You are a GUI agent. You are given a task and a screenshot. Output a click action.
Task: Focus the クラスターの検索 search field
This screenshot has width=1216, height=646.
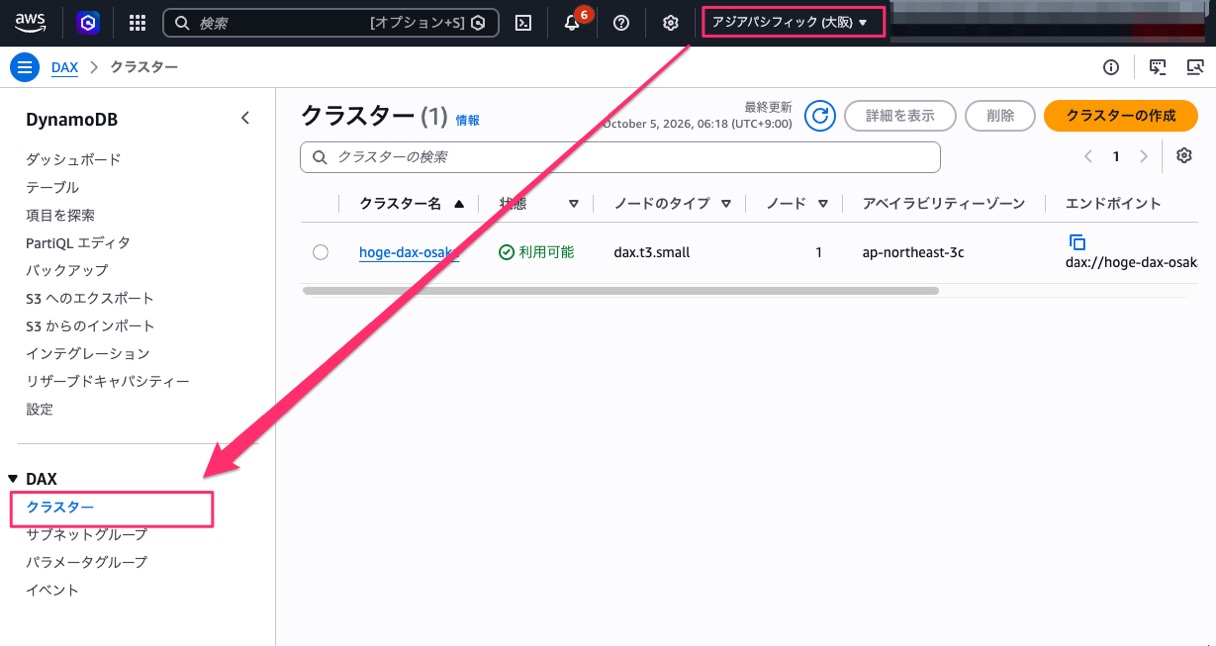coord(620,157)
